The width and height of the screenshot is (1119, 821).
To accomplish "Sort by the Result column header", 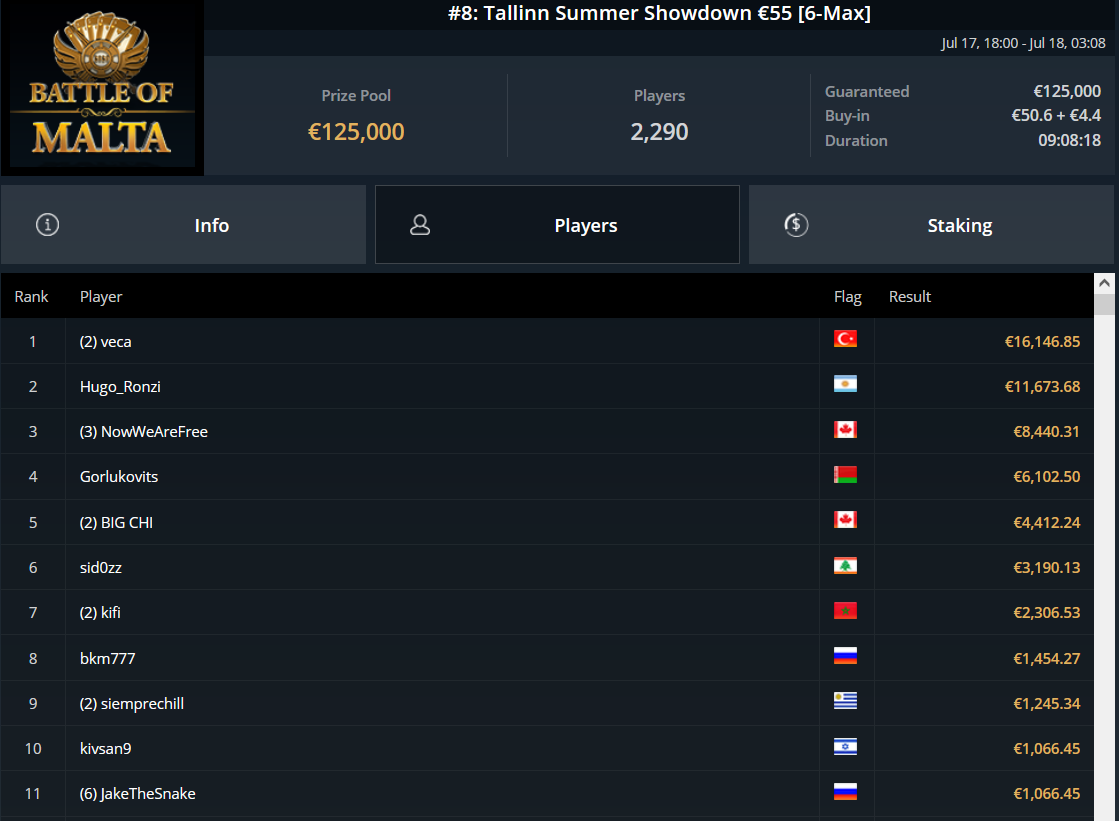I will pos(910,297).
